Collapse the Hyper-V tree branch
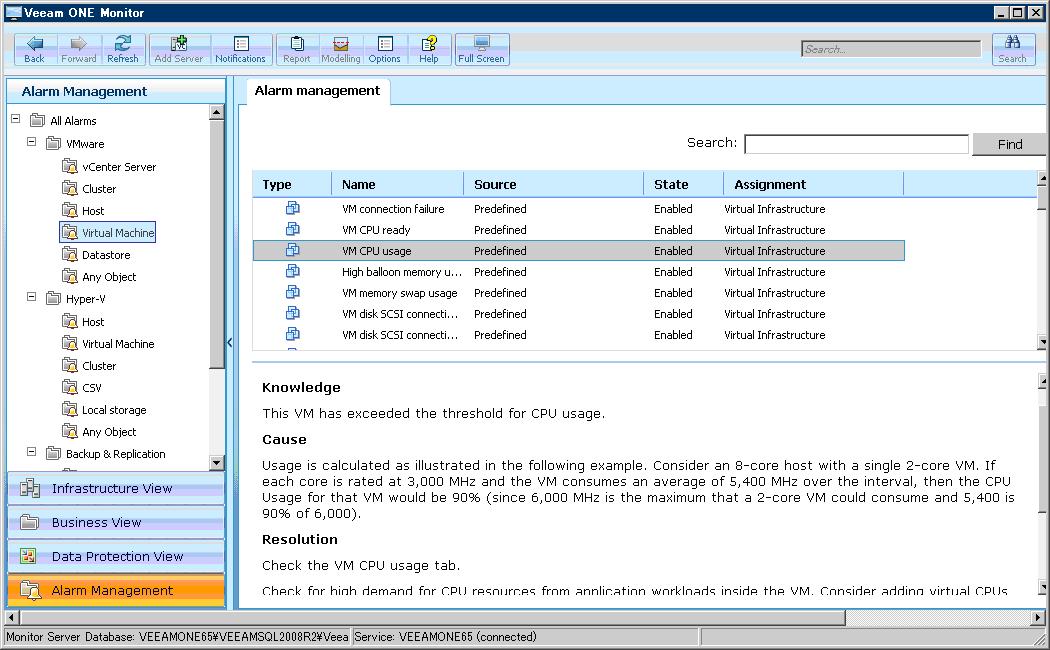Screen dimensions: 1050x650 pyautogui.click(x=31, y=297)
